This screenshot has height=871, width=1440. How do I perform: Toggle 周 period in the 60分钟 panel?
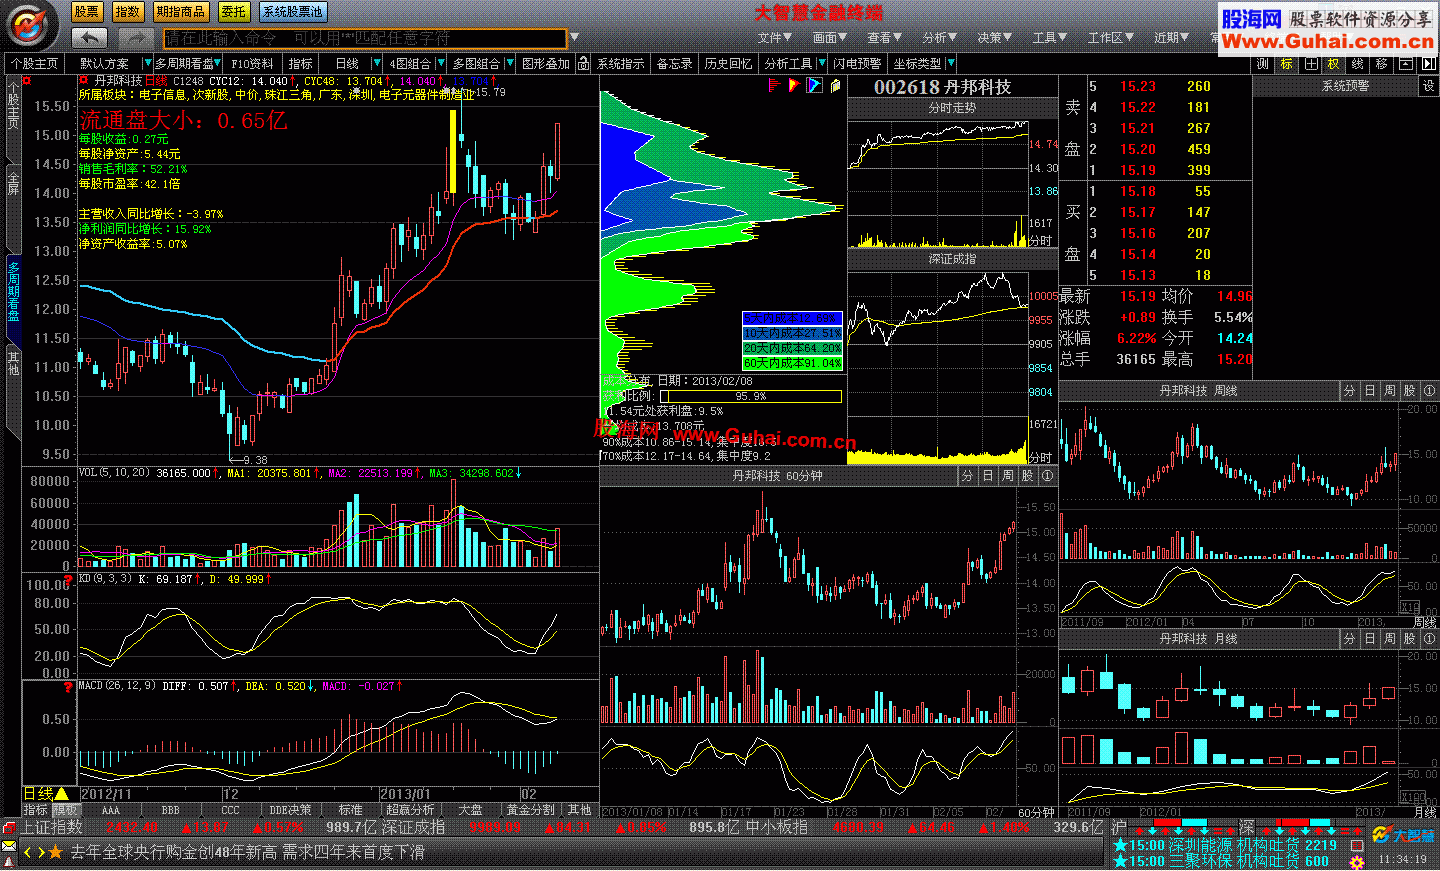[1007, 476]
